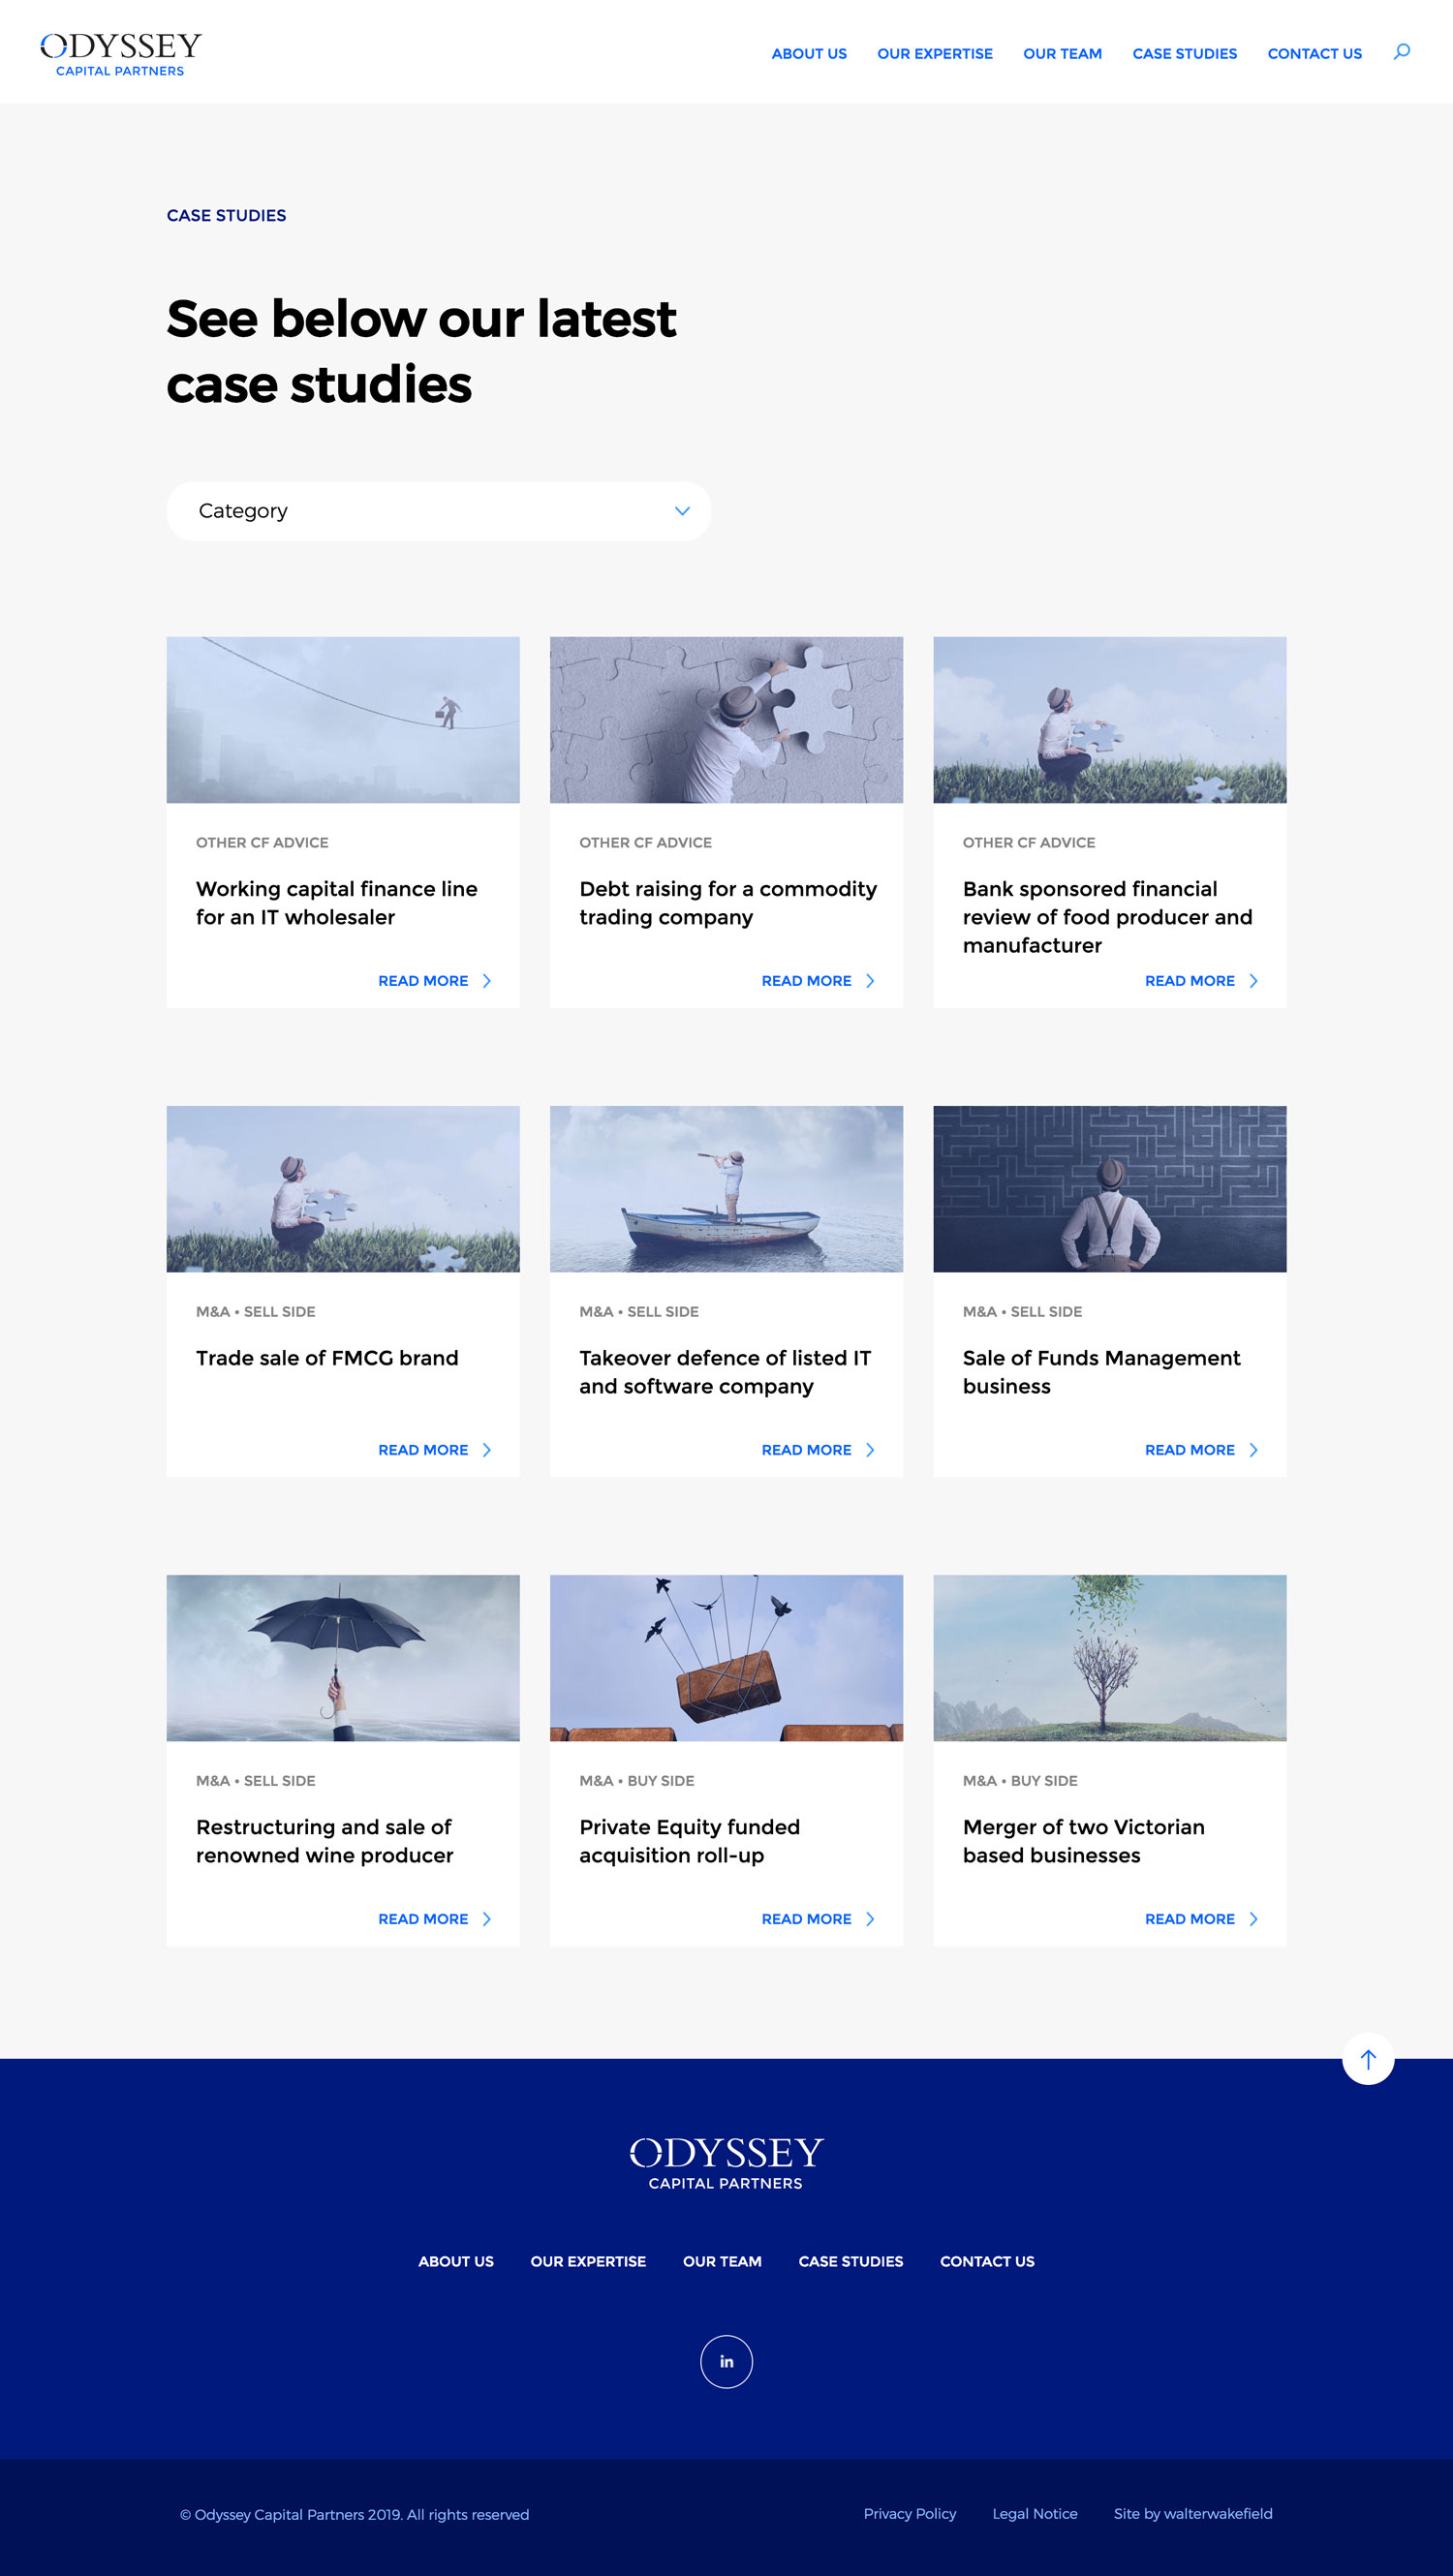Open About Us in the top navigation
Viewport: 1453px width, 2576px height.
tap(808, 54)
